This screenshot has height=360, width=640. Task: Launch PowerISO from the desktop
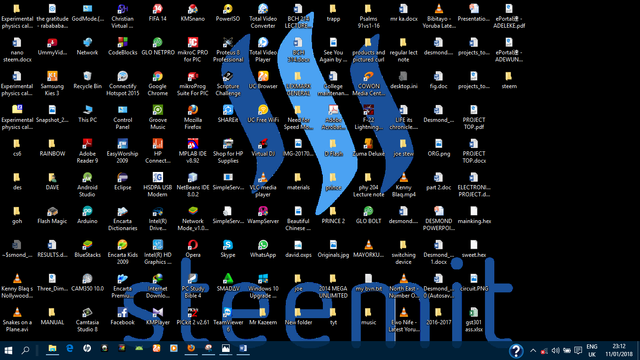228,12
